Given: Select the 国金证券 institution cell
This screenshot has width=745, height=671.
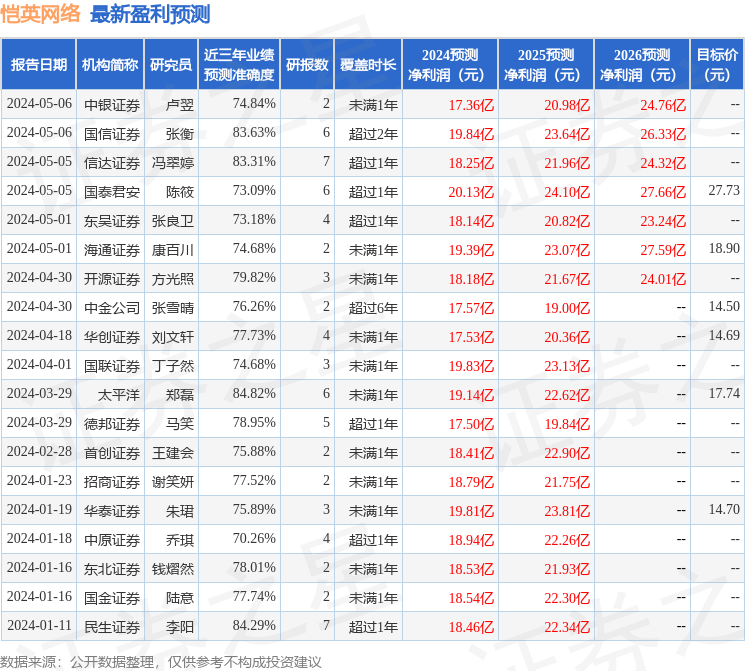Looking at the screenshot, I should [112, 598].
